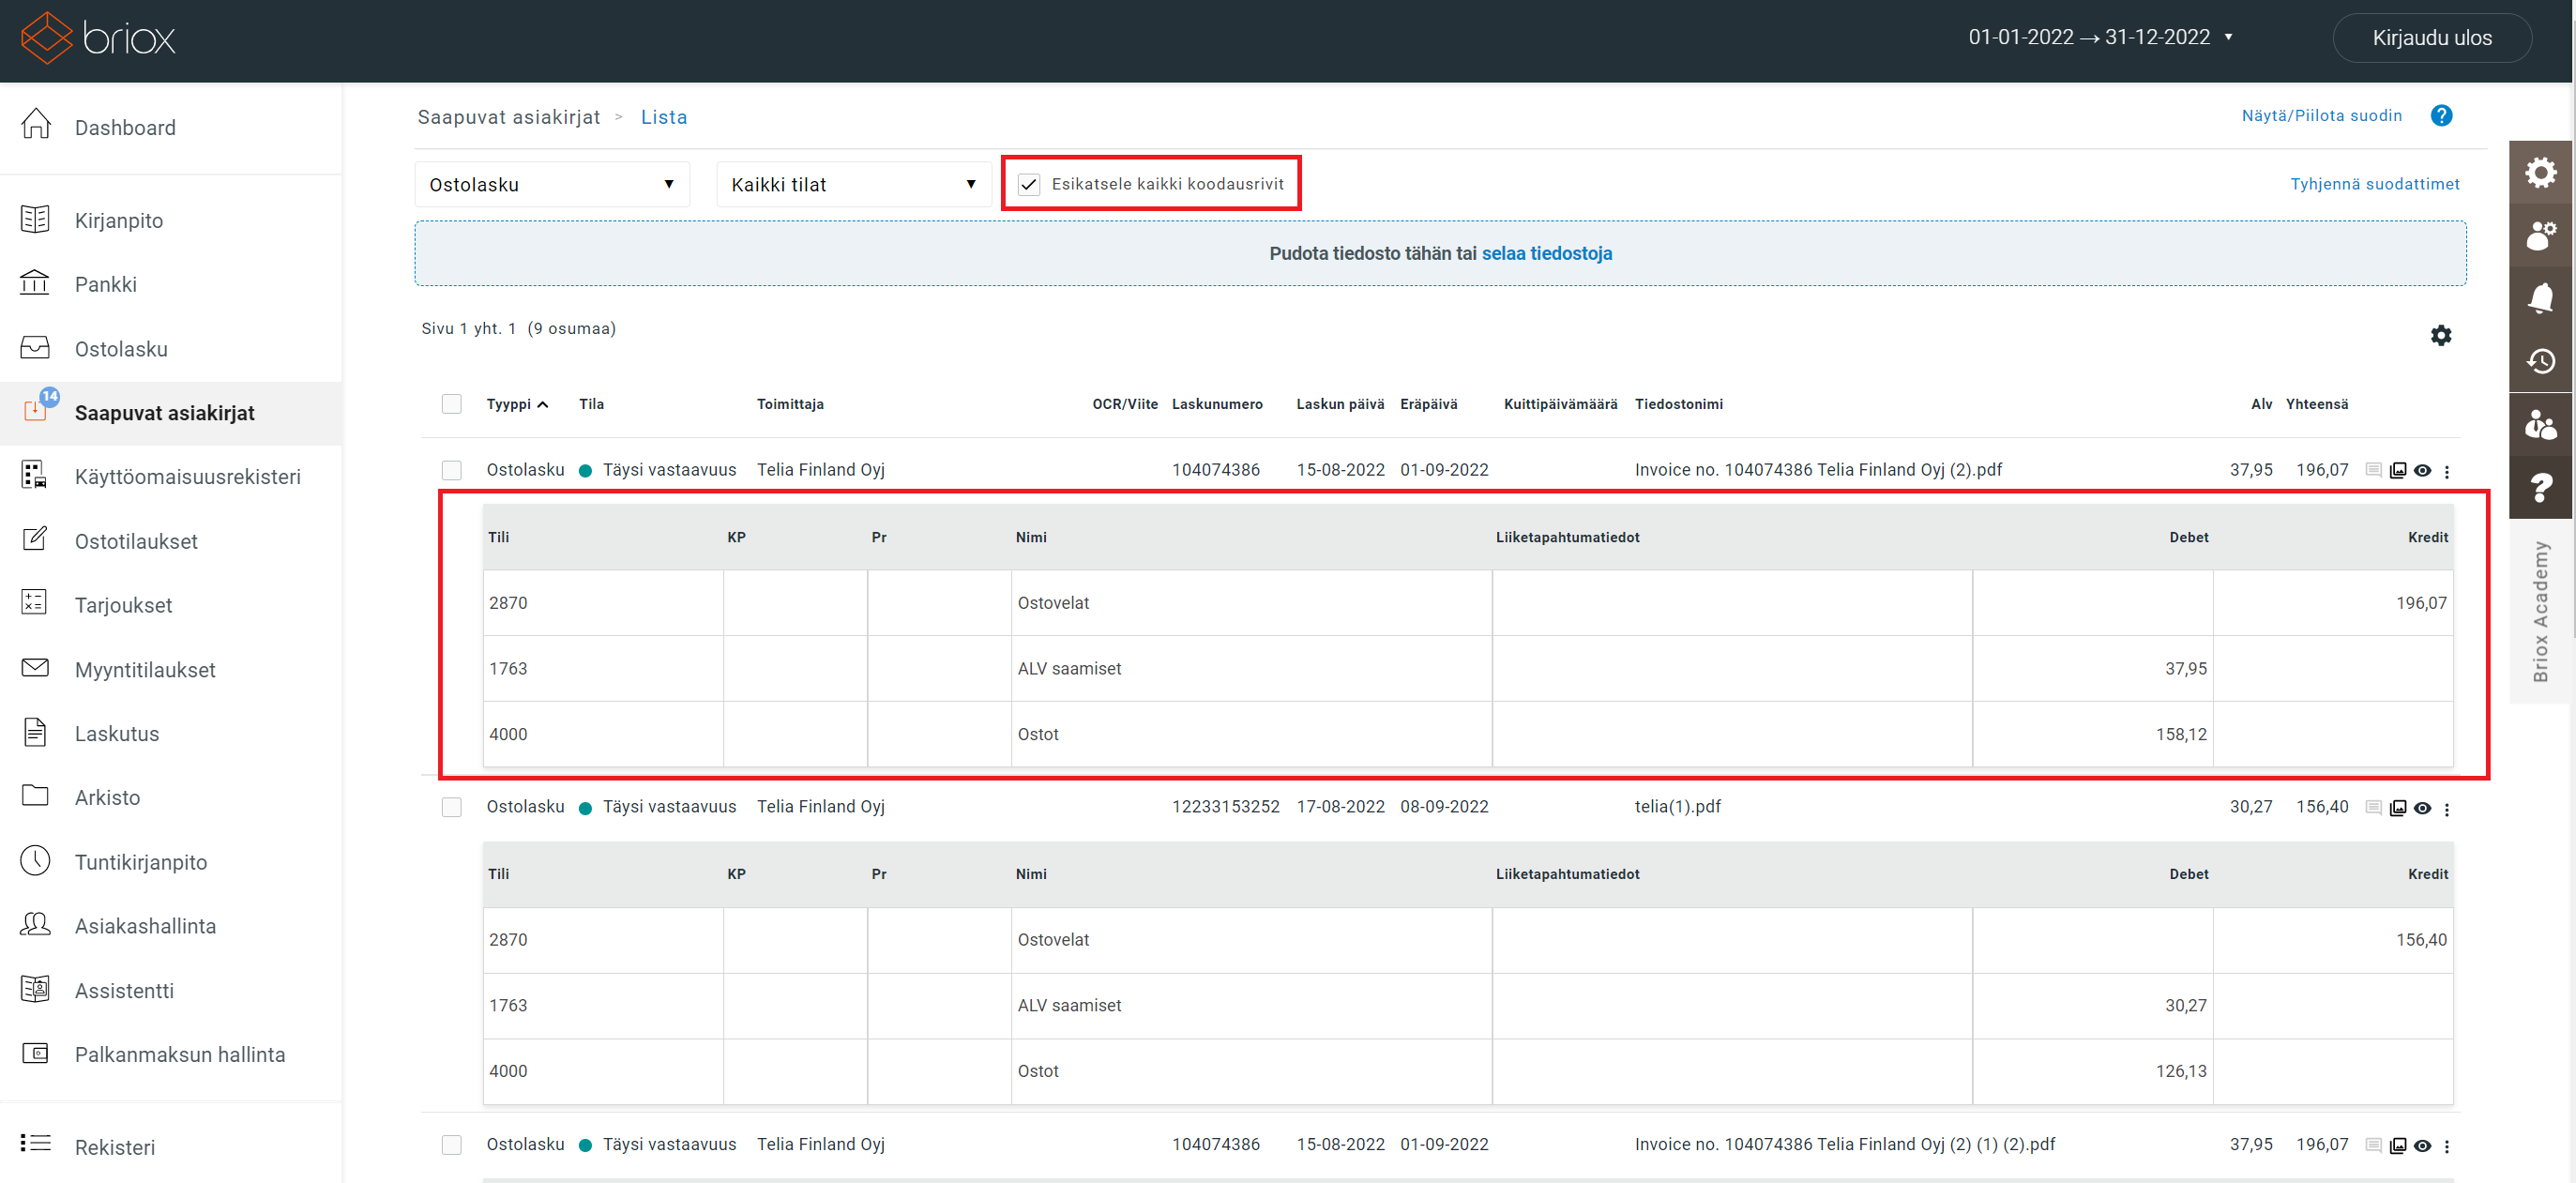Open the three-dot menu of the first invoice row

tap(2447, 471)
